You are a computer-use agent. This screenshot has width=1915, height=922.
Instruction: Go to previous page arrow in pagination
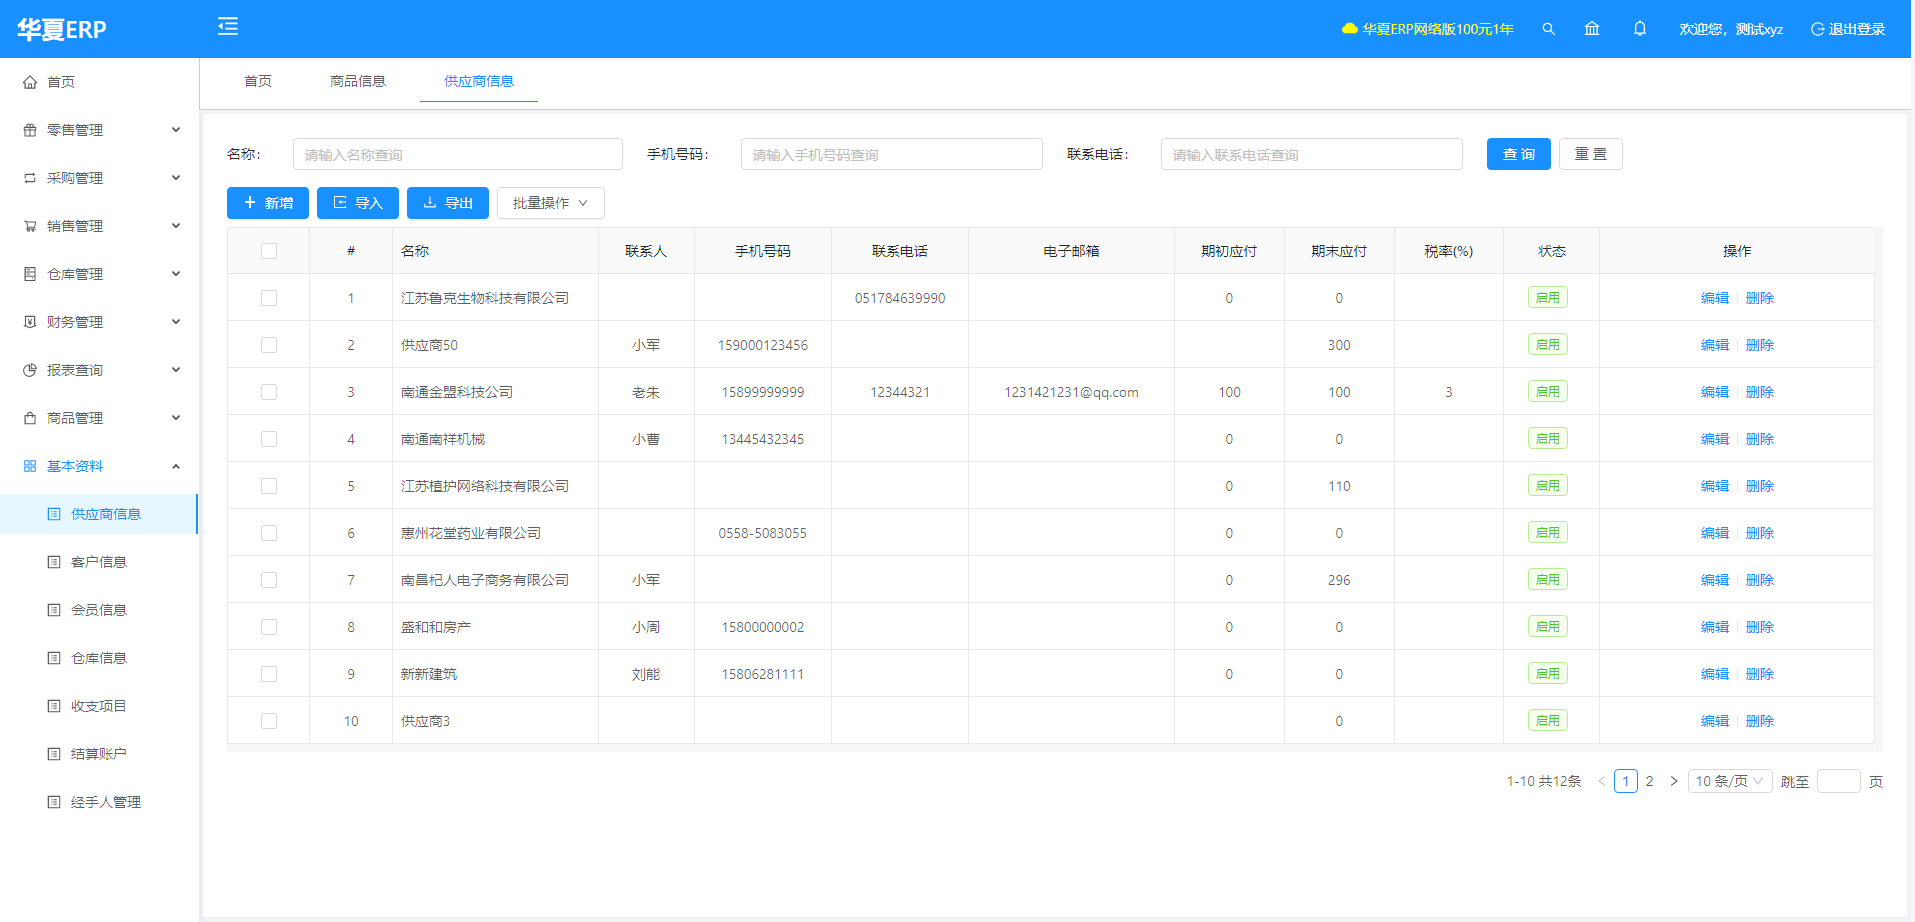(1601, 781)
